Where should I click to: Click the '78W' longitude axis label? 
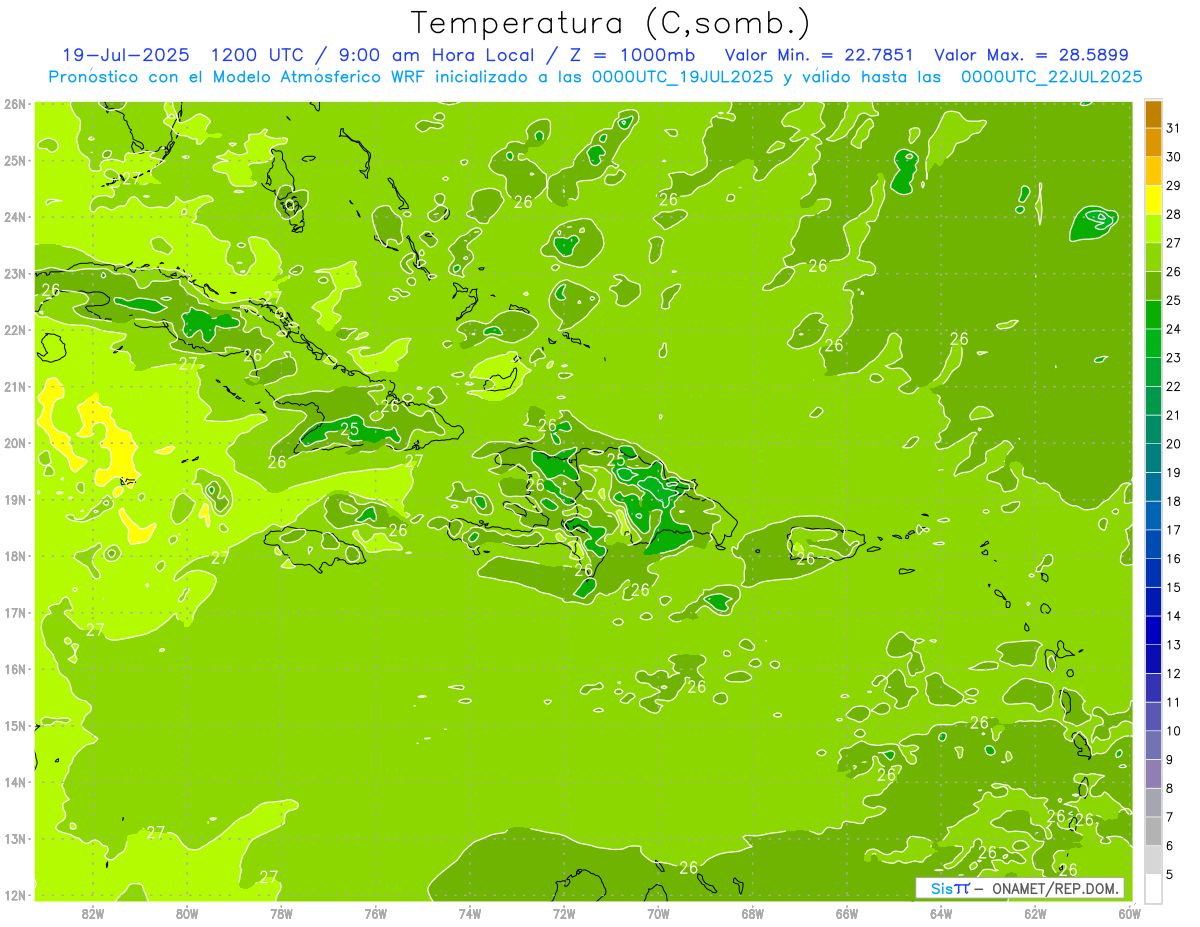tap(281, 913)
